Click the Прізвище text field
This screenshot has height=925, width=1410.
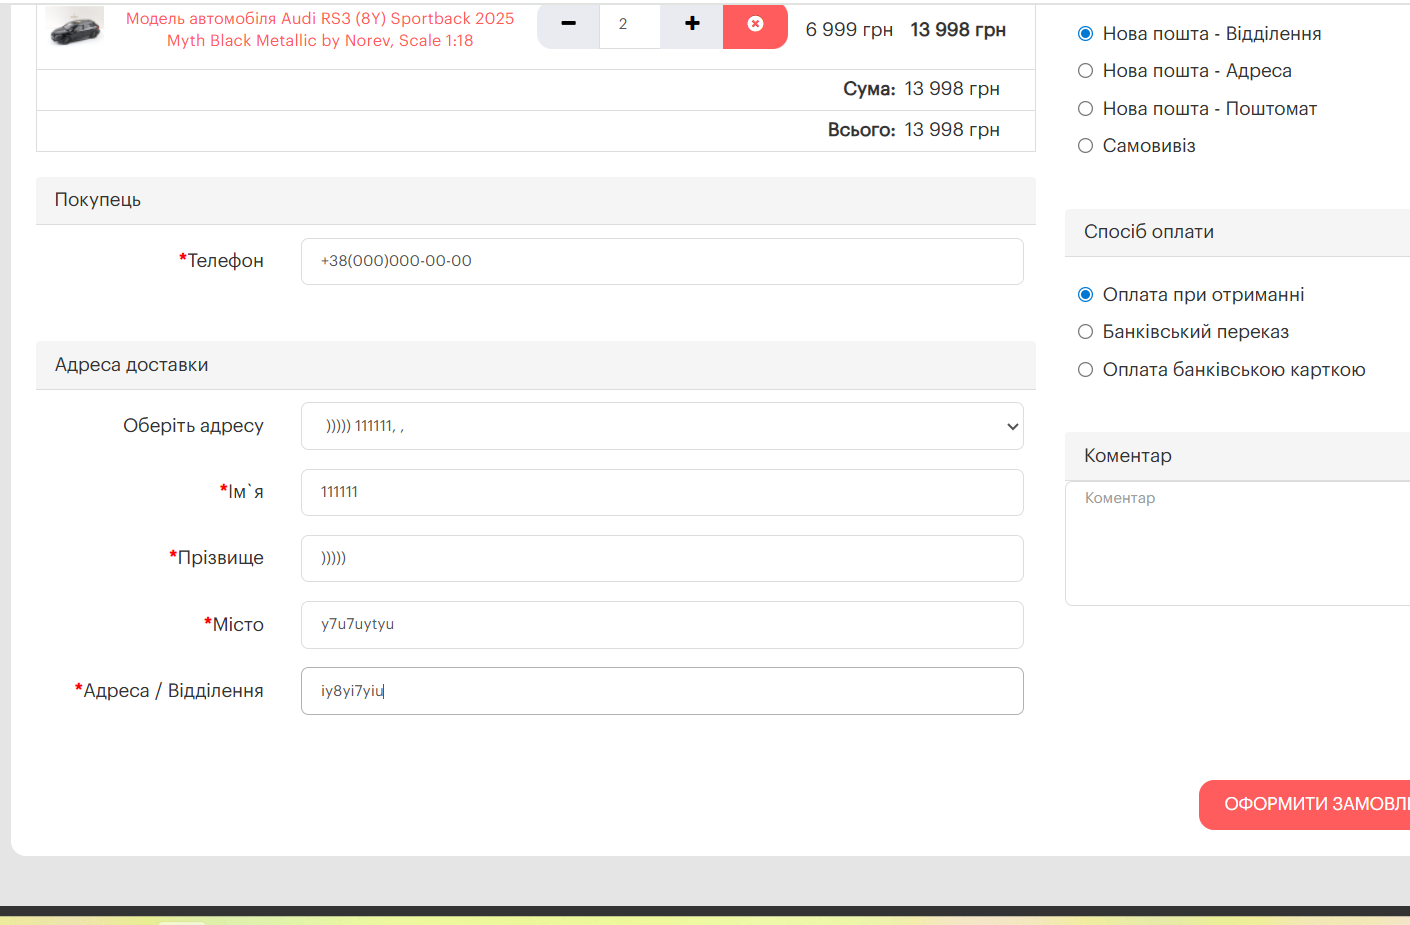point(662,558)
